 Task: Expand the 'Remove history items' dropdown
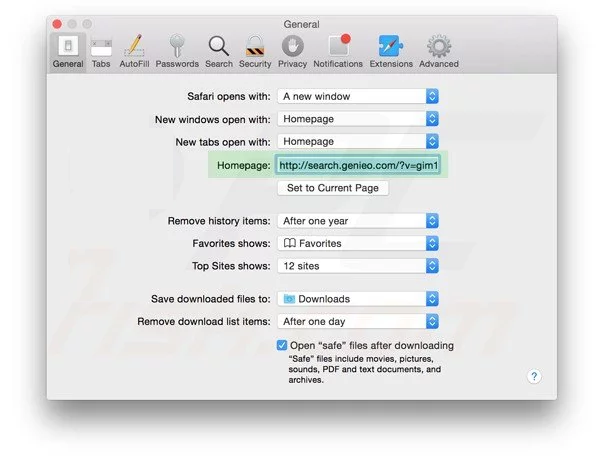358,221
